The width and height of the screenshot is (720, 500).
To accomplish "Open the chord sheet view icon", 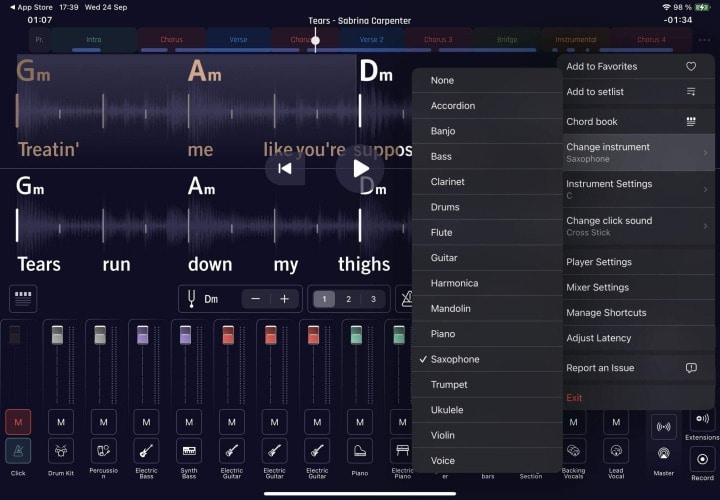I will [23, 298].
